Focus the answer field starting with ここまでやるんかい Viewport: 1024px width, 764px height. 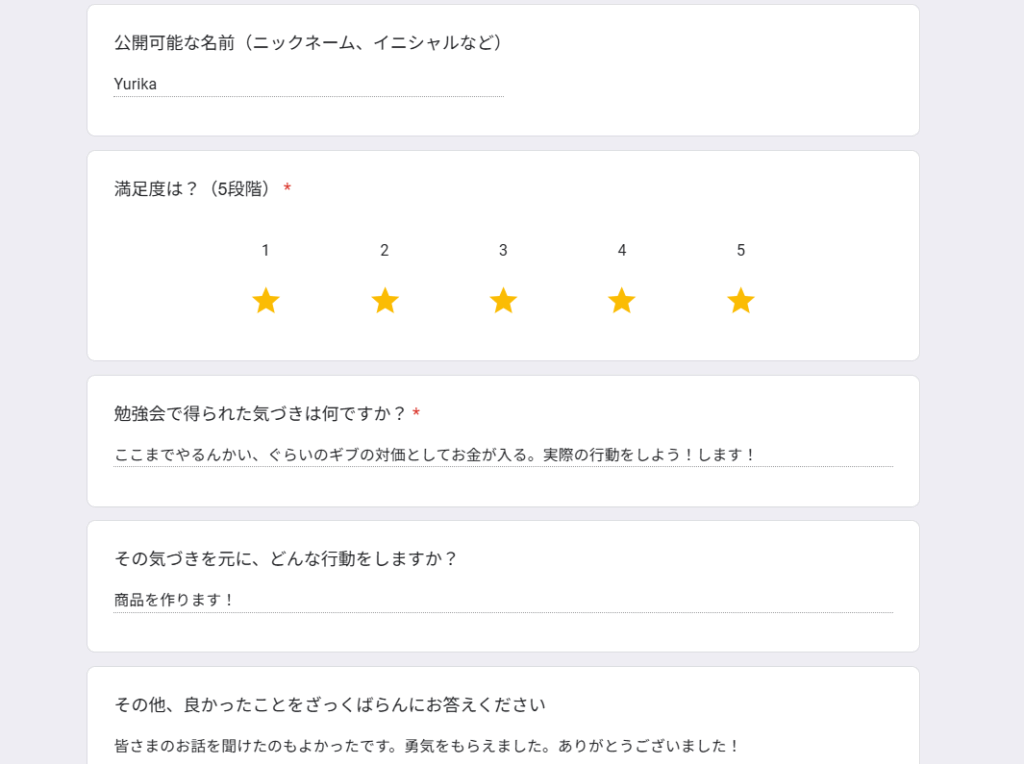(x=503, y=454)
